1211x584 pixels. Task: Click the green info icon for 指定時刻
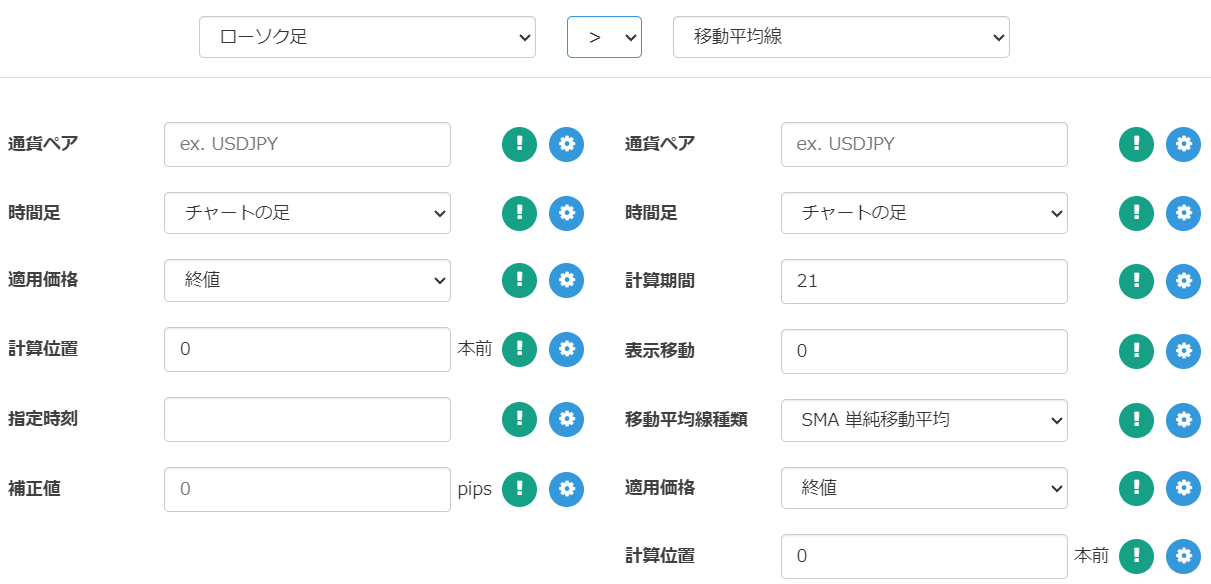[519, 419]
